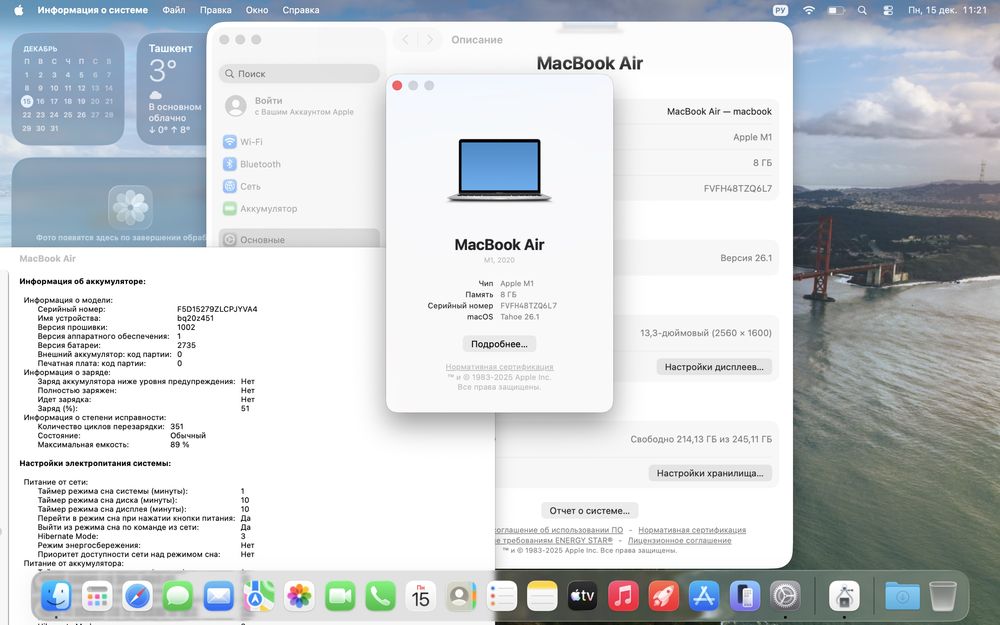
Task: Click battery serial F5D15279ZLCPJYVA4
Action: (x=217, y=309)
